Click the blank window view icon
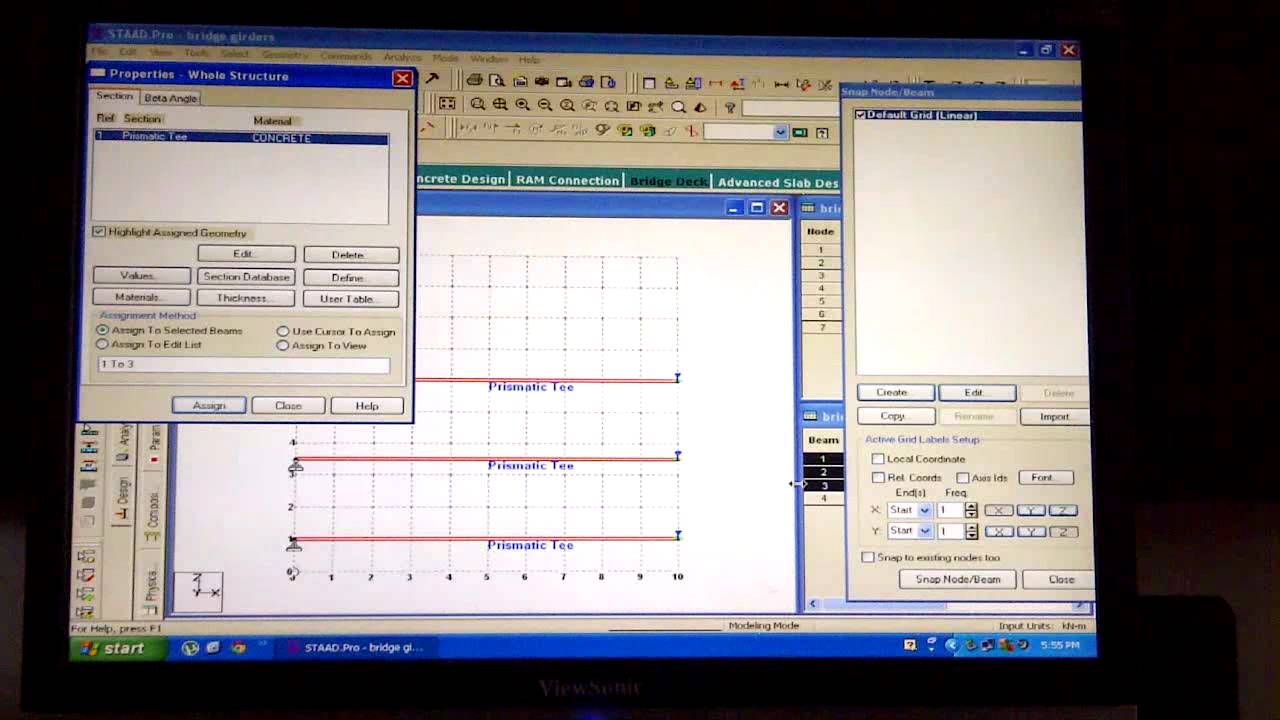This screenshot has height=720, width=1280. click(x=649, y=83)
